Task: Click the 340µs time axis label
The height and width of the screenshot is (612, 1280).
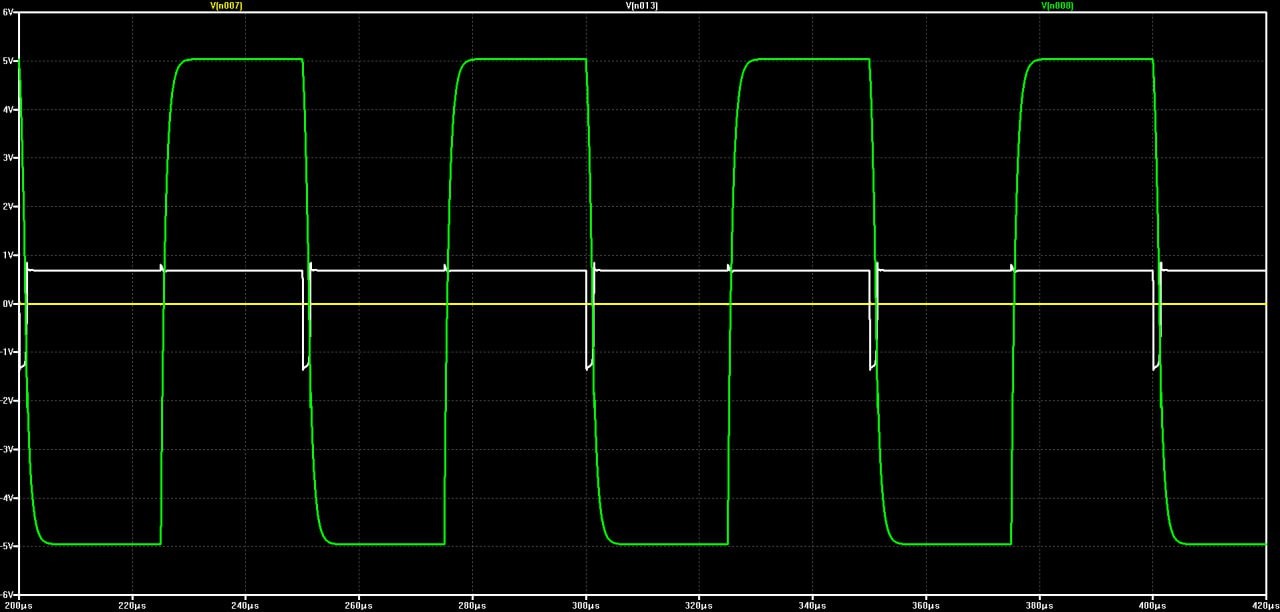Action: pos(813,606)
